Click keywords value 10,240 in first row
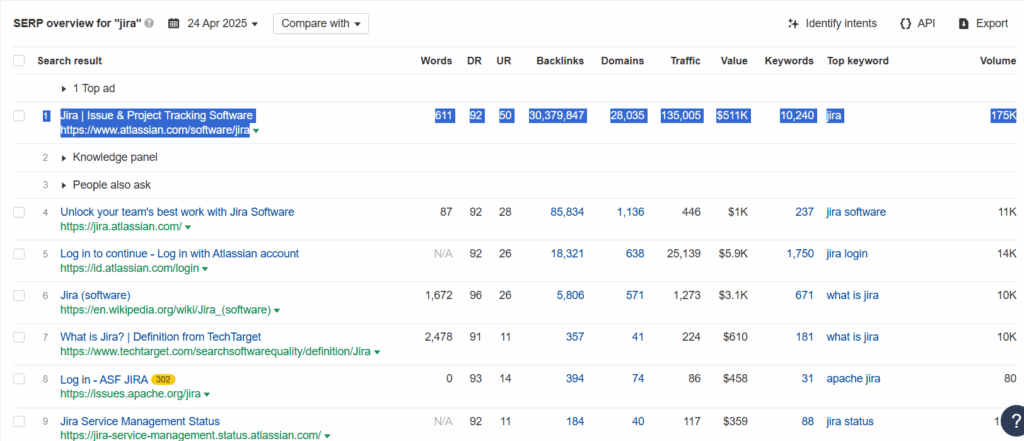This screenshot has height=441, width=1024. 797,116
